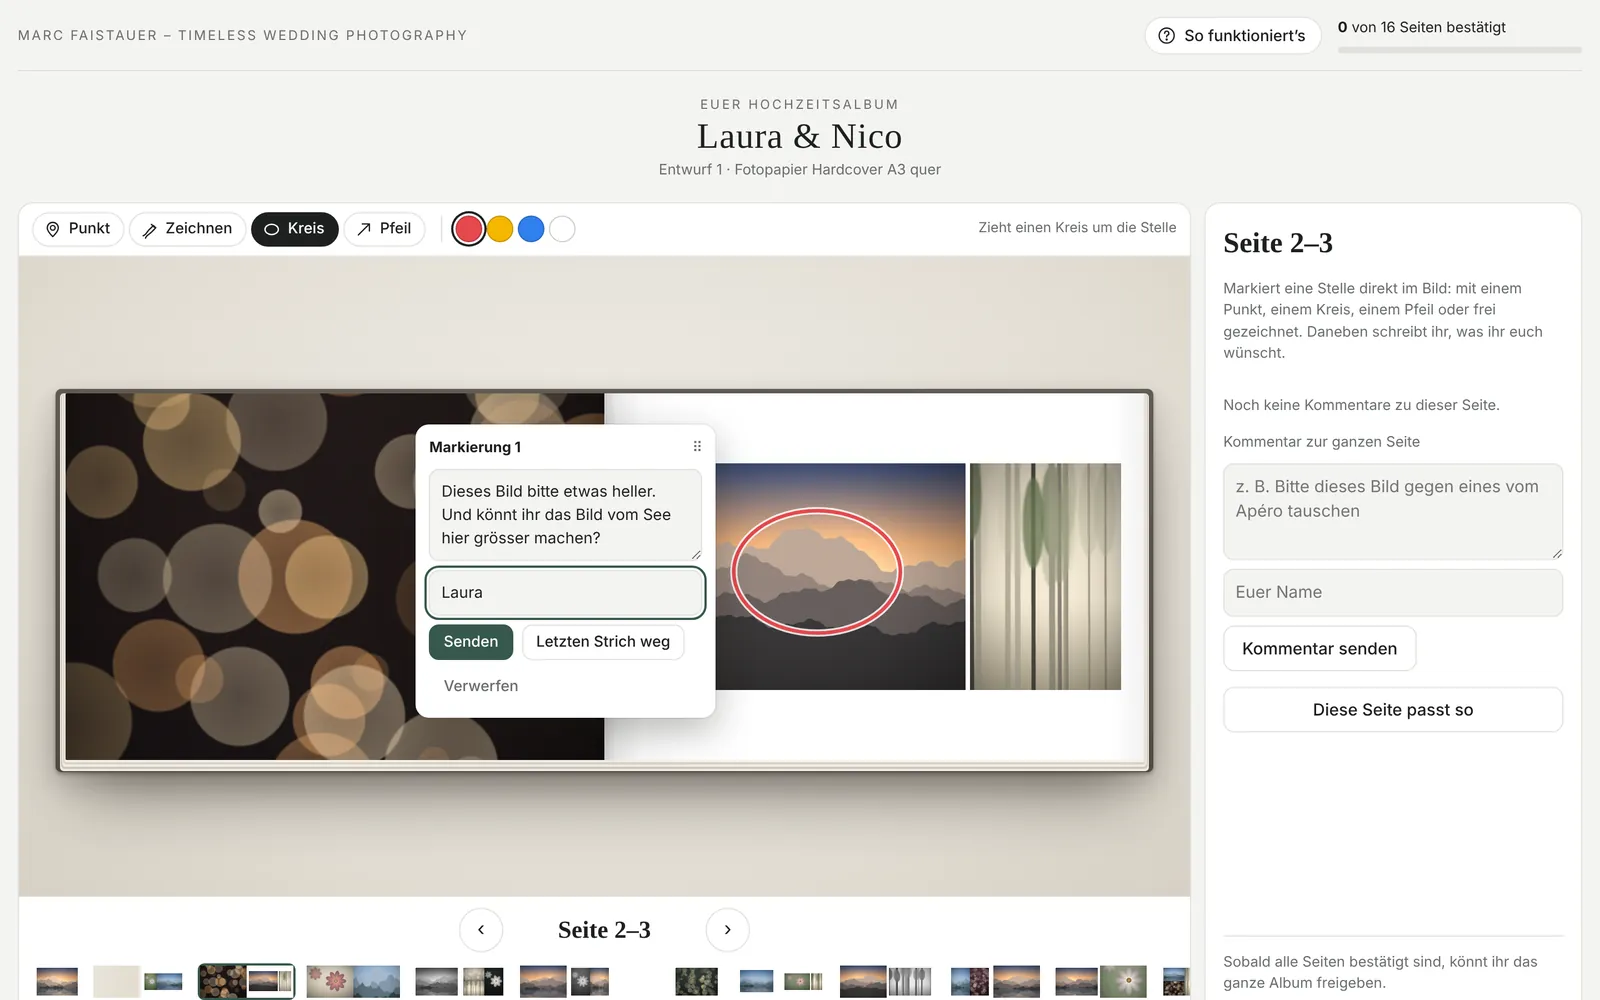This screenshot has height=1000, width=1600.
Task: Pick the blue marker color
Action: (531, 229)
